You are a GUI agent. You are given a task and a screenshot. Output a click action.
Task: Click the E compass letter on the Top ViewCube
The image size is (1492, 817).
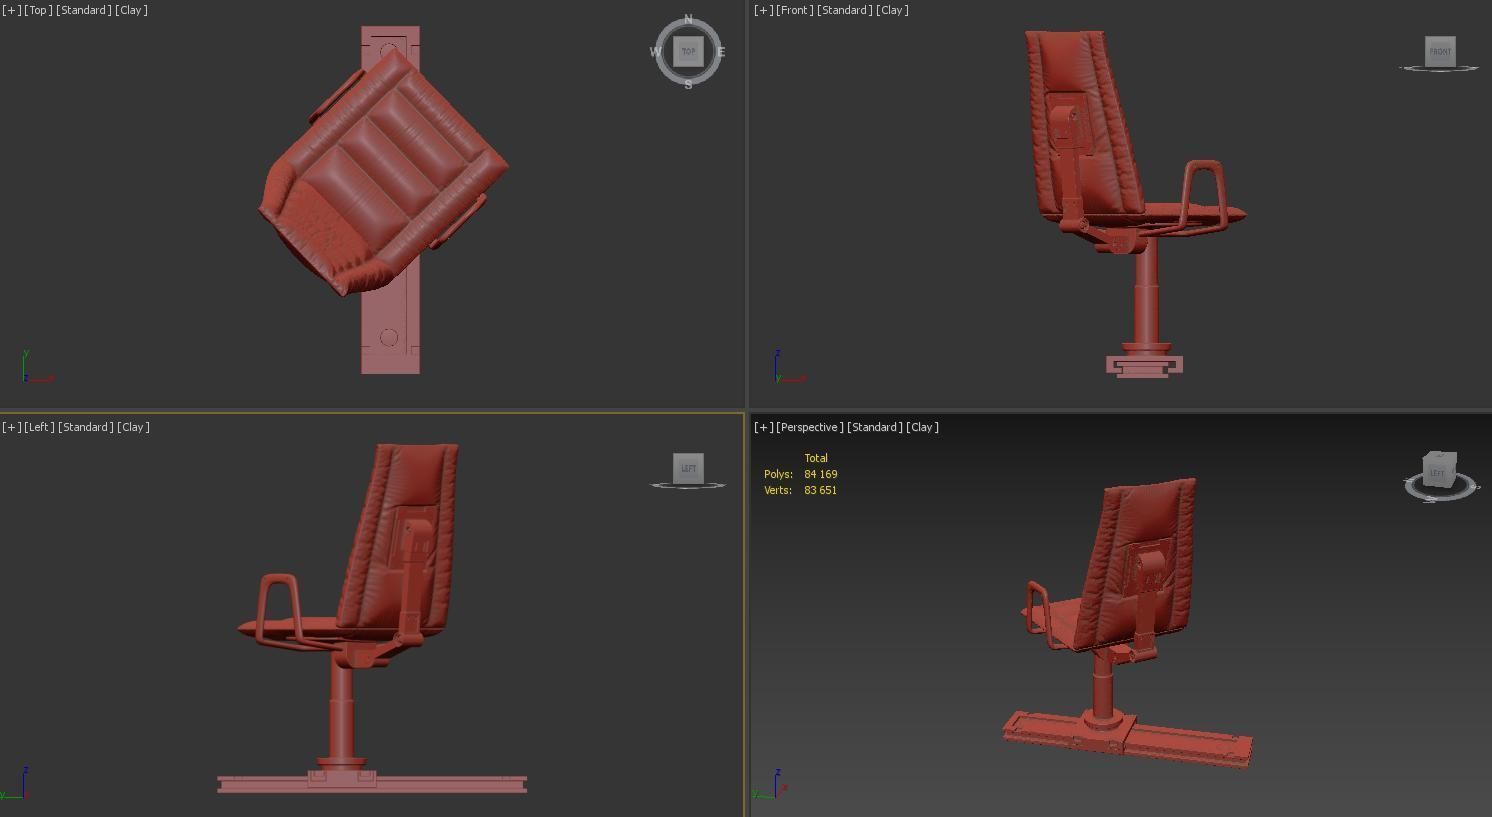pos(721,52)
